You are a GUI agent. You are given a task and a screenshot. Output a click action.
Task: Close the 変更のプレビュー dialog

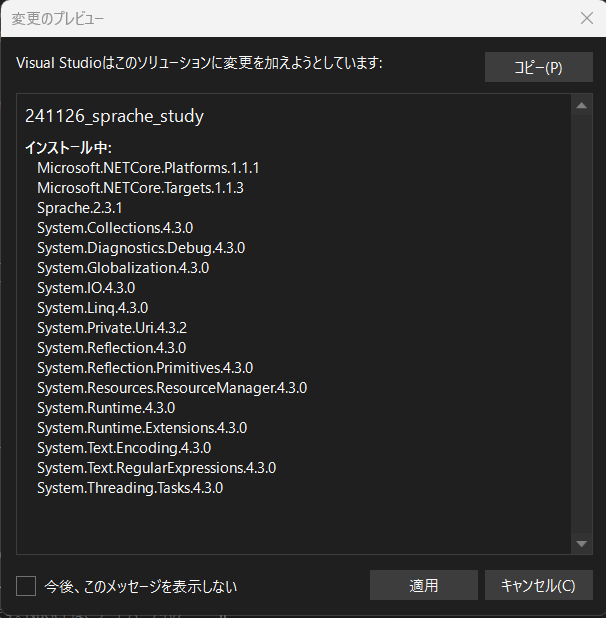[x=587, y=18]
